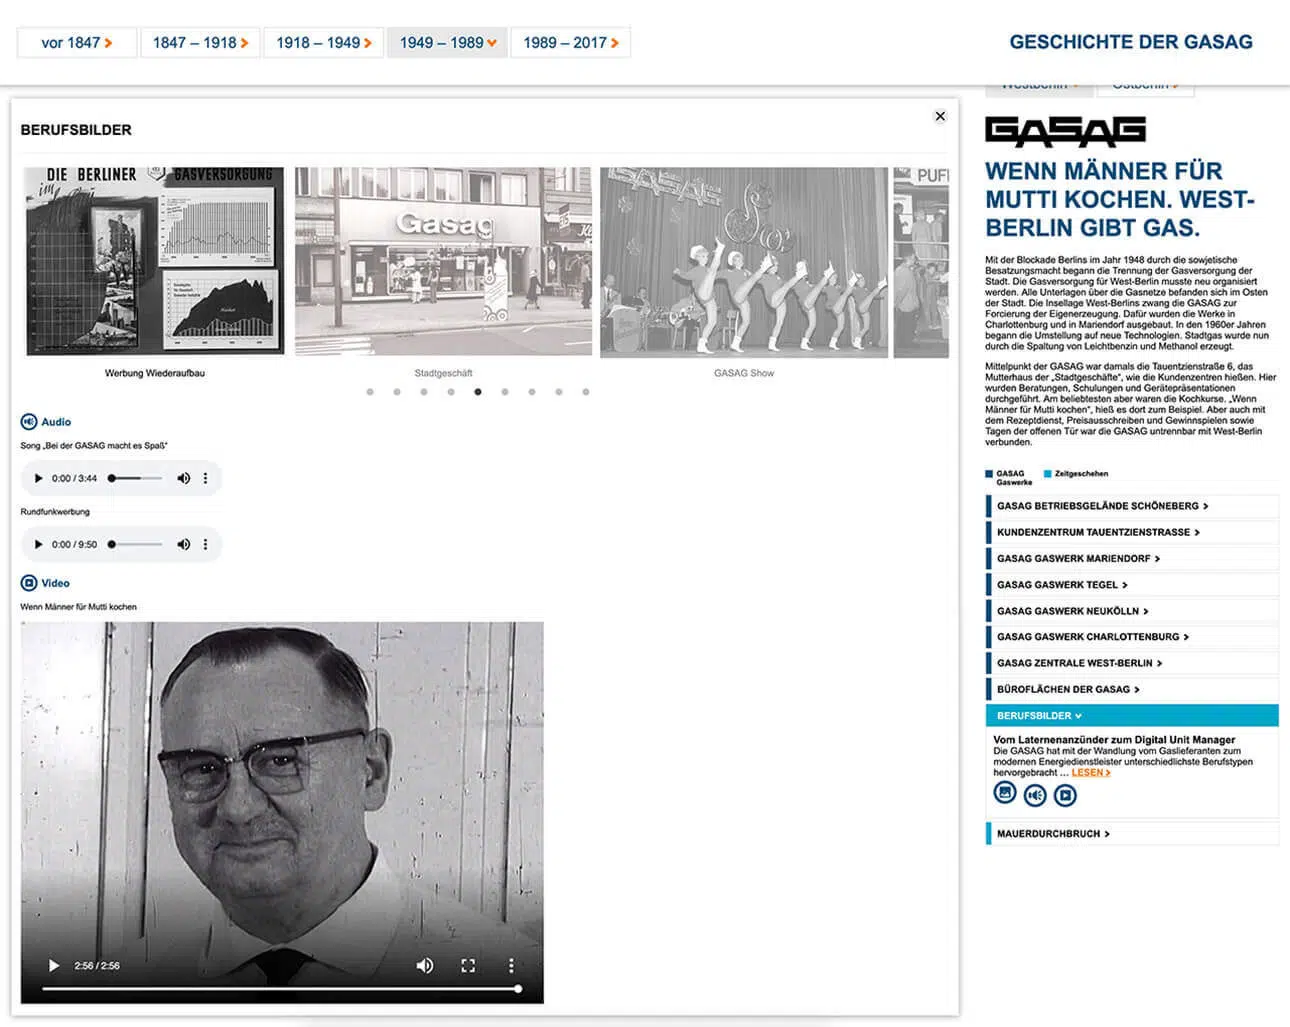The image size is (1290, 1027).
Task: Expand the 'Mauerdurchbruch' entry
Action: tap(1132, 834)
